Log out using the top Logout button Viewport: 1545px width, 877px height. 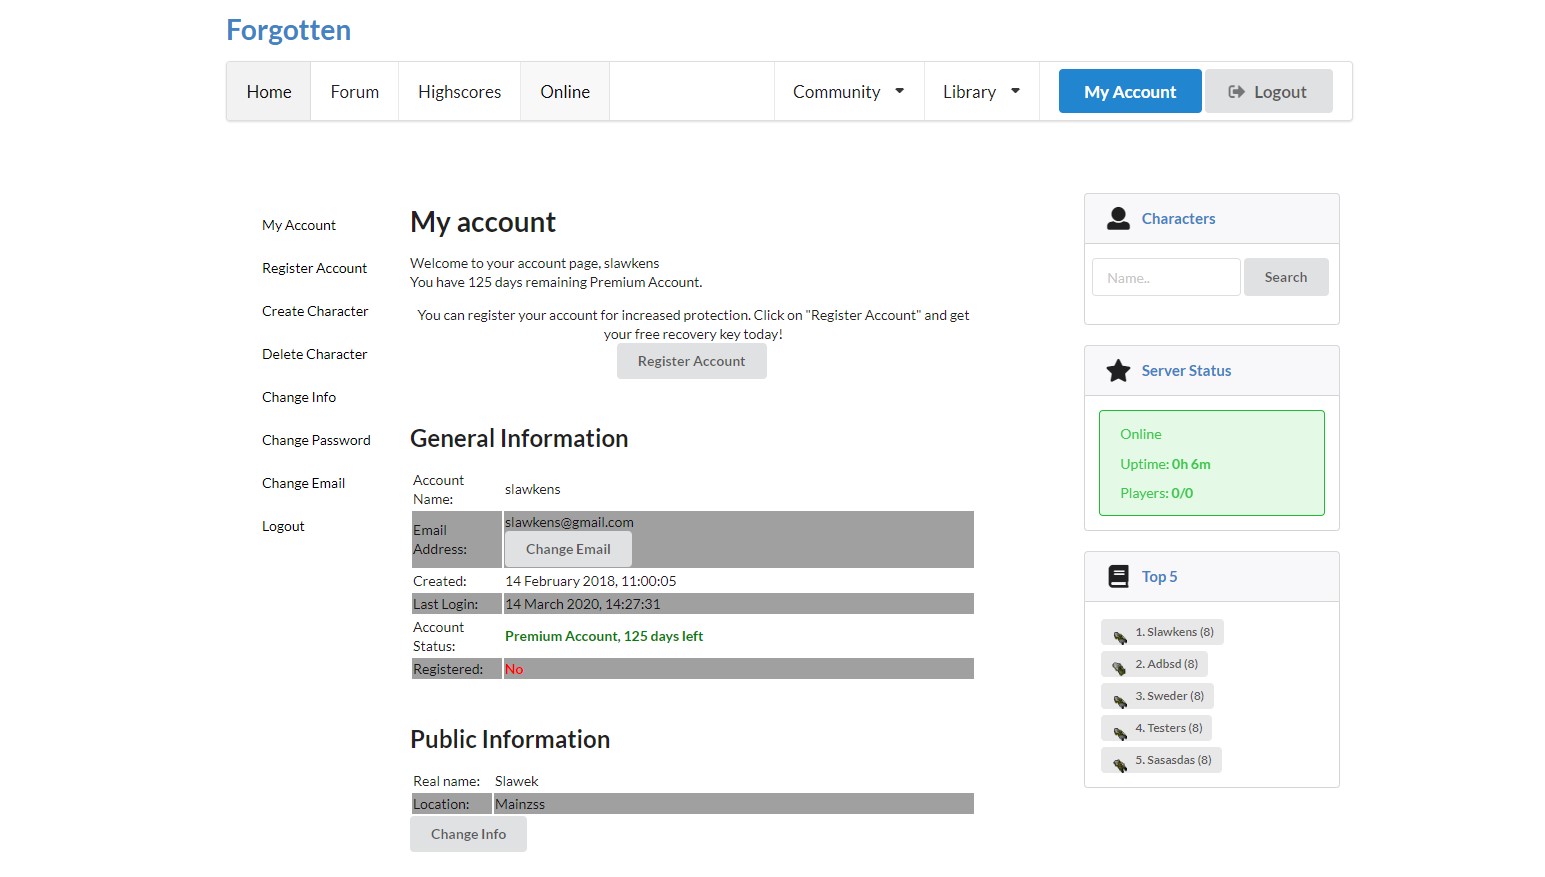click(x=1268, y=92)
